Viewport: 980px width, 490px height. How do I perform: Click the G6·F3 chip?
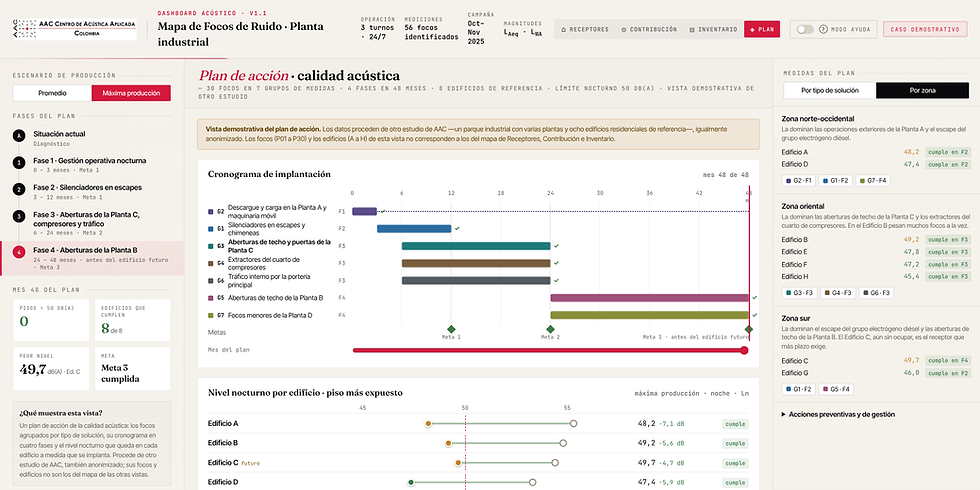coord(876,292)
